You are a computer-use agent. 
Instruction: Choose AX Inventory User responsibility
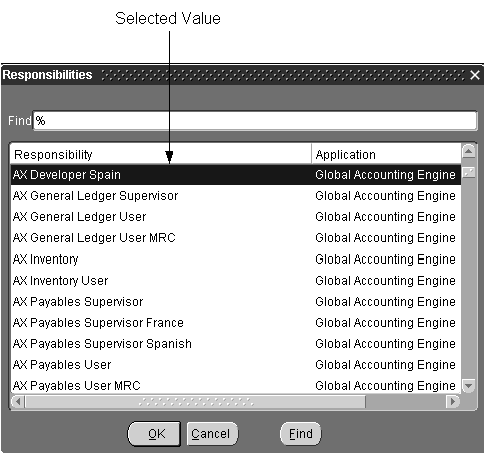tap(236, 281)
